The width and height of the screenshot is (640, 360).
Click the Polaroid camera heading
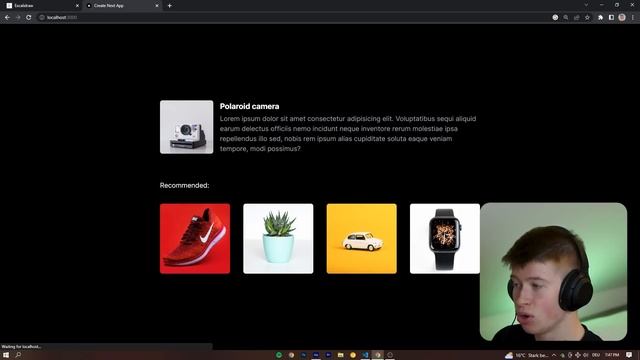(249, 106)
